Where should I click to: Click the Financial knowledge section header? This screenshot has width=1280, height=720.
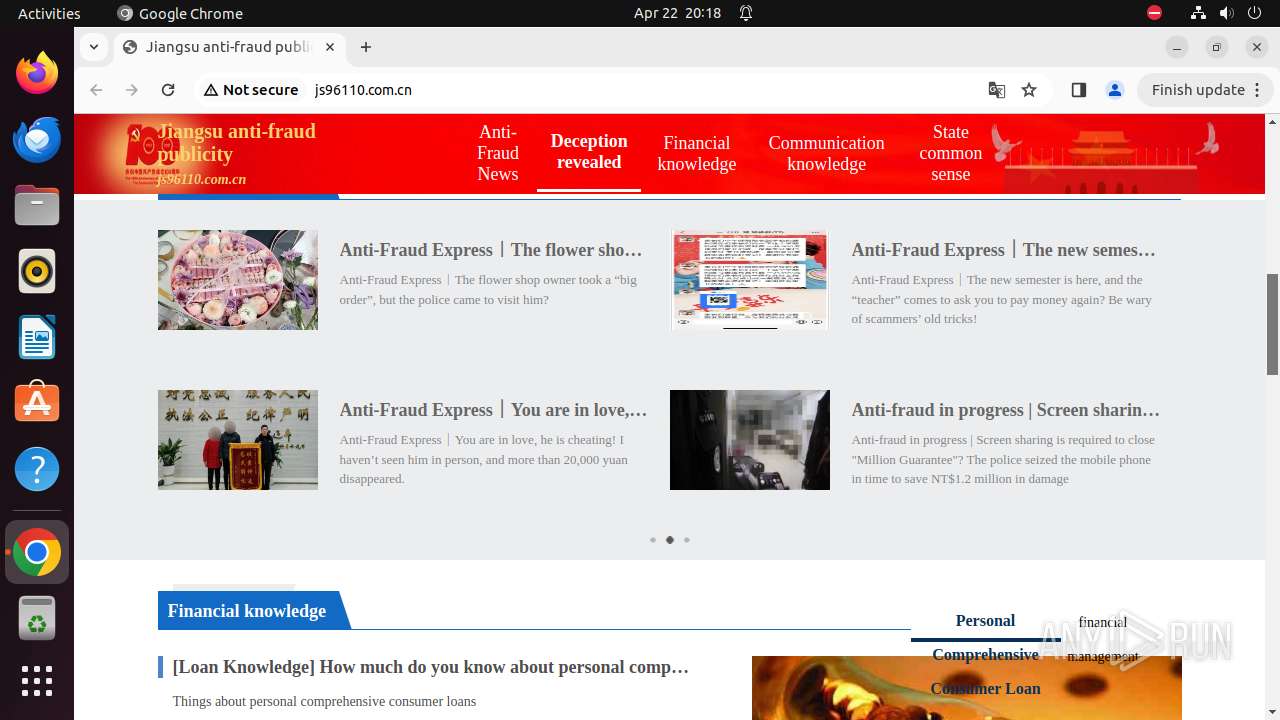pos(247,611)
